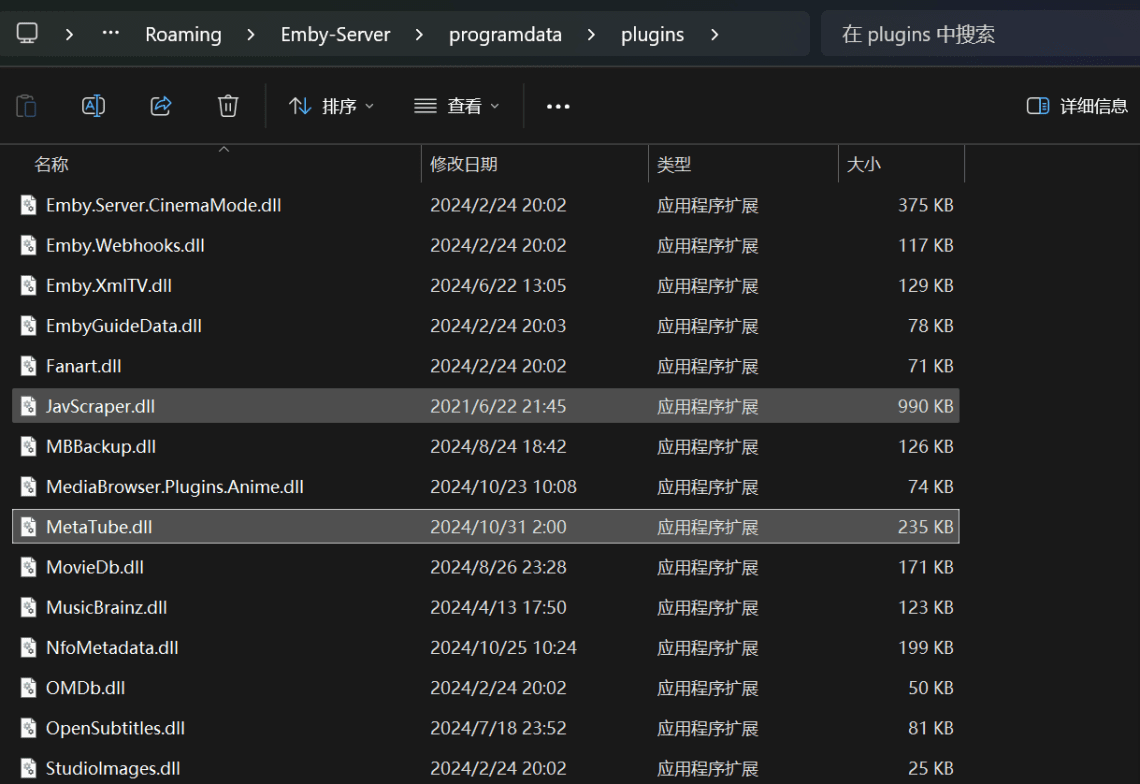Navigate to Emby-Server breadcrumb folder
The height and width of the screenshot is (784, 1140).
335,35
